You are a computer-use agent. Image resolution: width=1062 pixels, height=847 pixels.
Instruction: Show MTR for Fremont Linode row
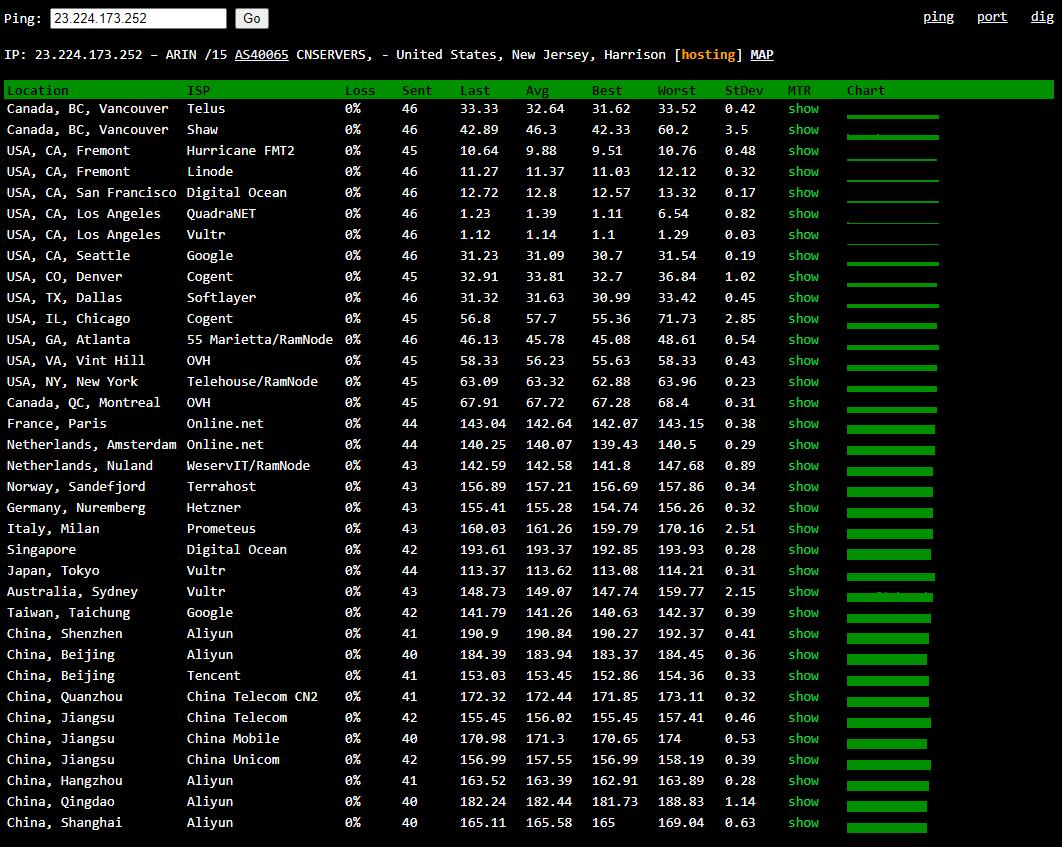click(803, 171)
